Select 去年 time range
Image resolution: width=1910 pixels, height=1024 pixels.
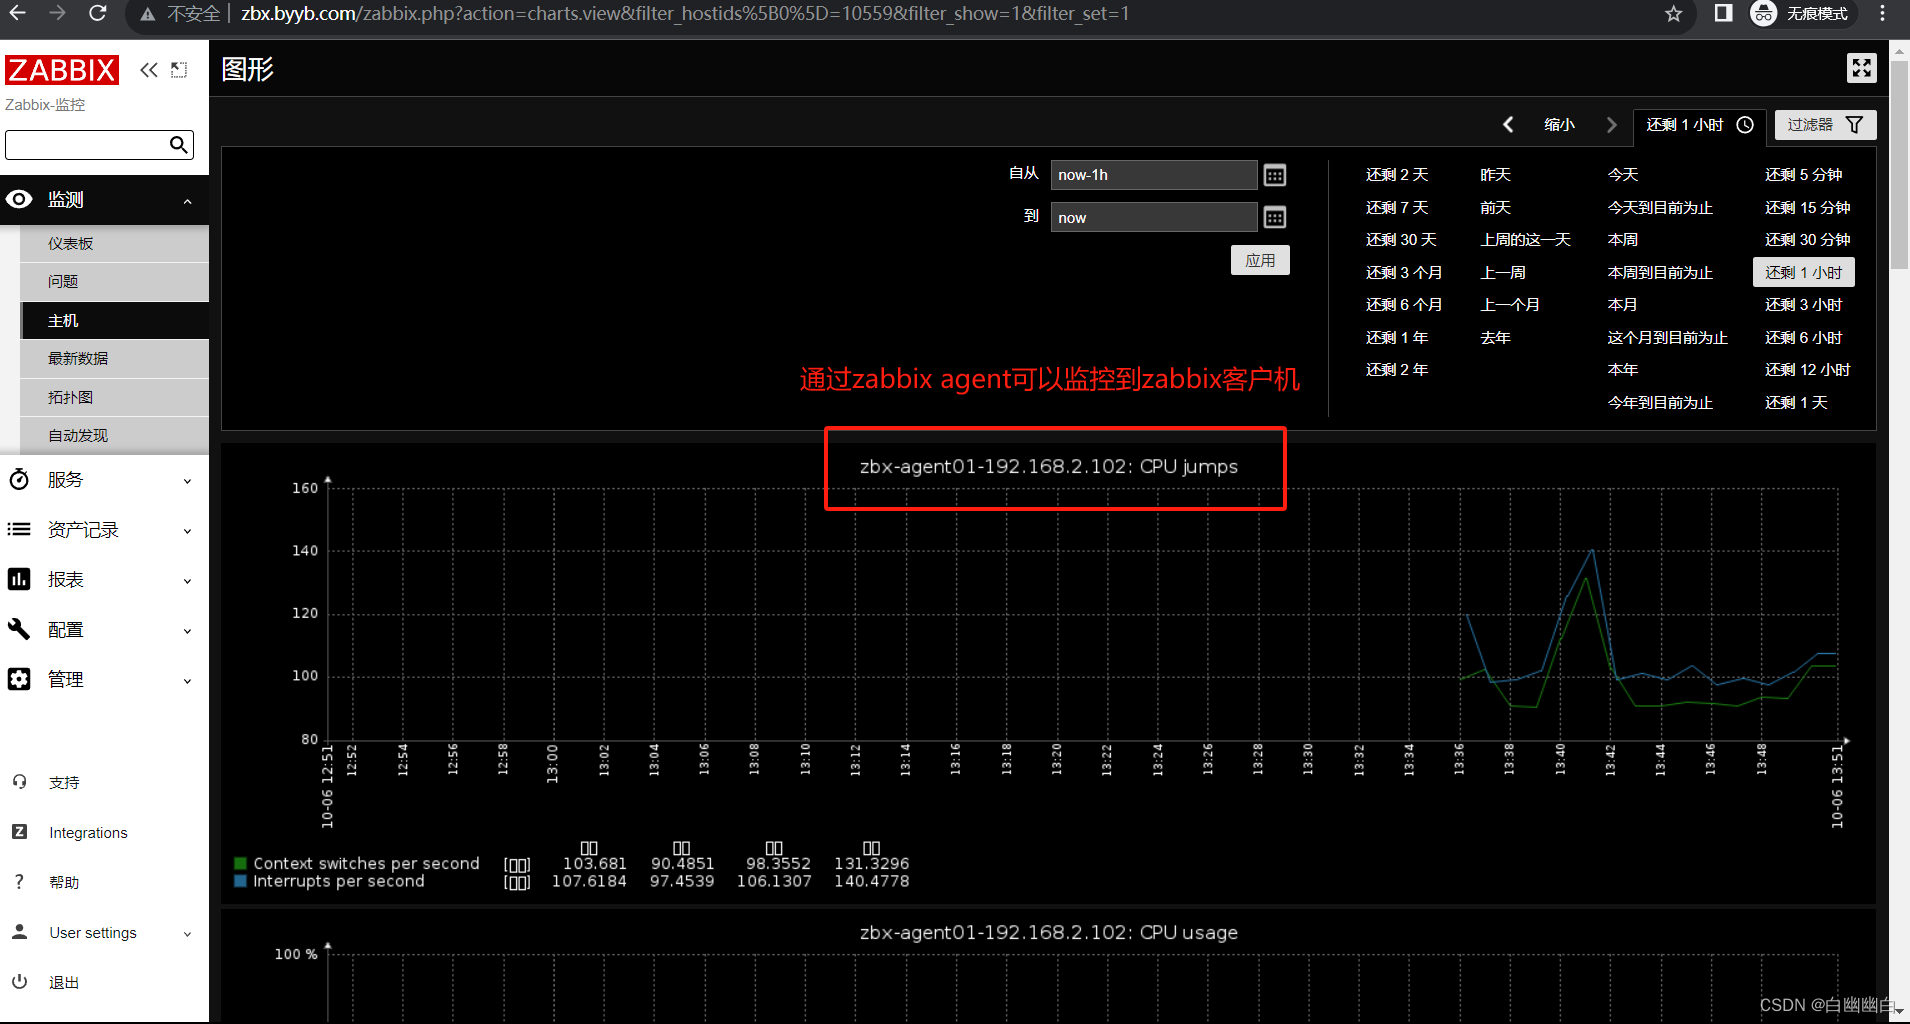(x=1495, y=338)
